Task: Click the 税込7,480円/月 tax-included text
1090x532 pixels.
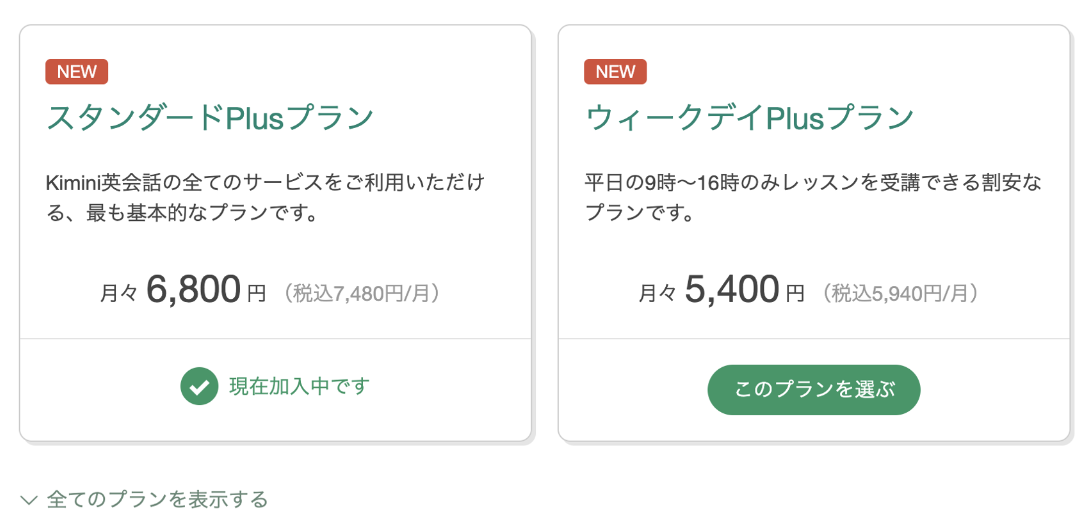Action: 361,293
